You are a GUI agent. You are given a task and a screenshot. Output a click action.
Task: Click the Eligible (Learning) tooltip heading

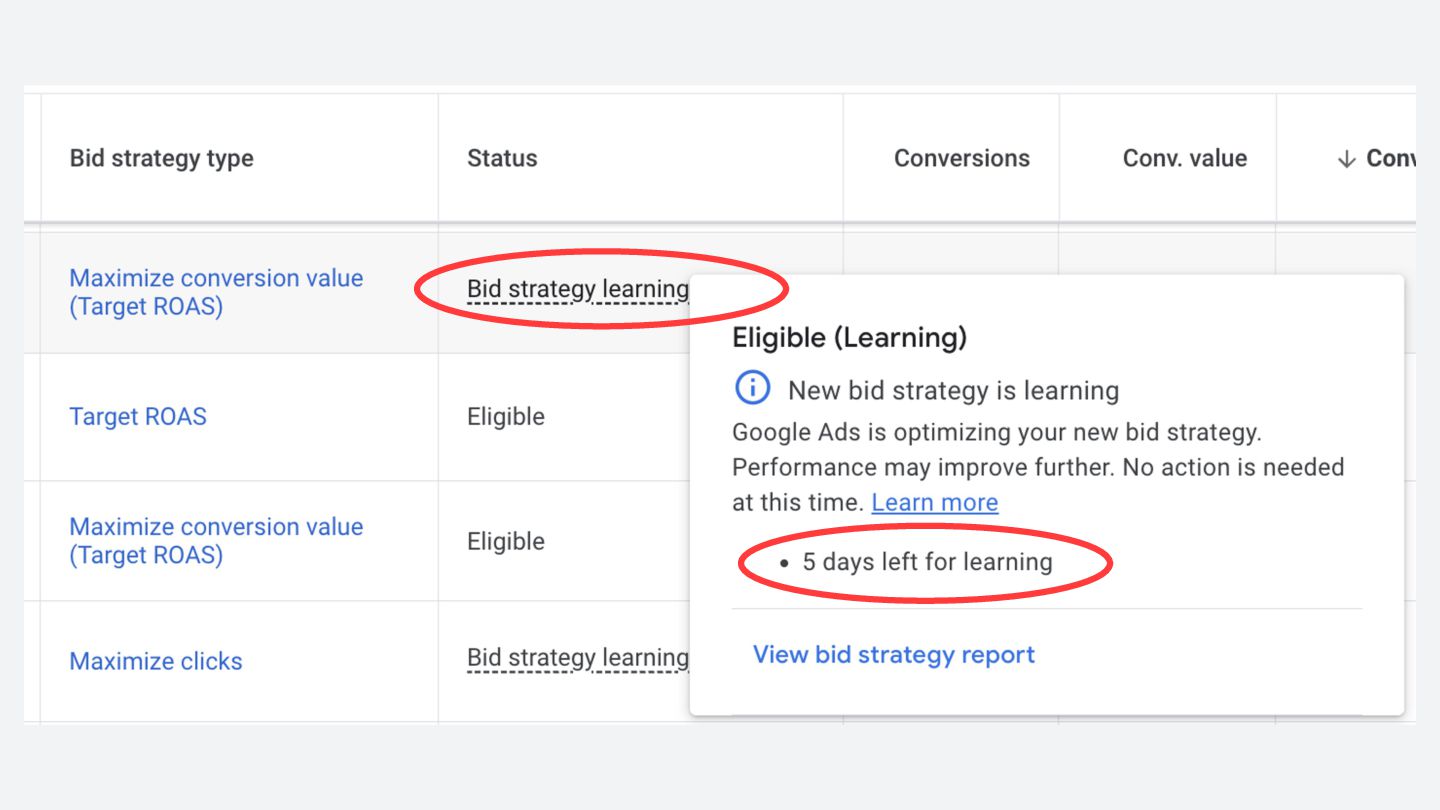[x=849, y=338]
